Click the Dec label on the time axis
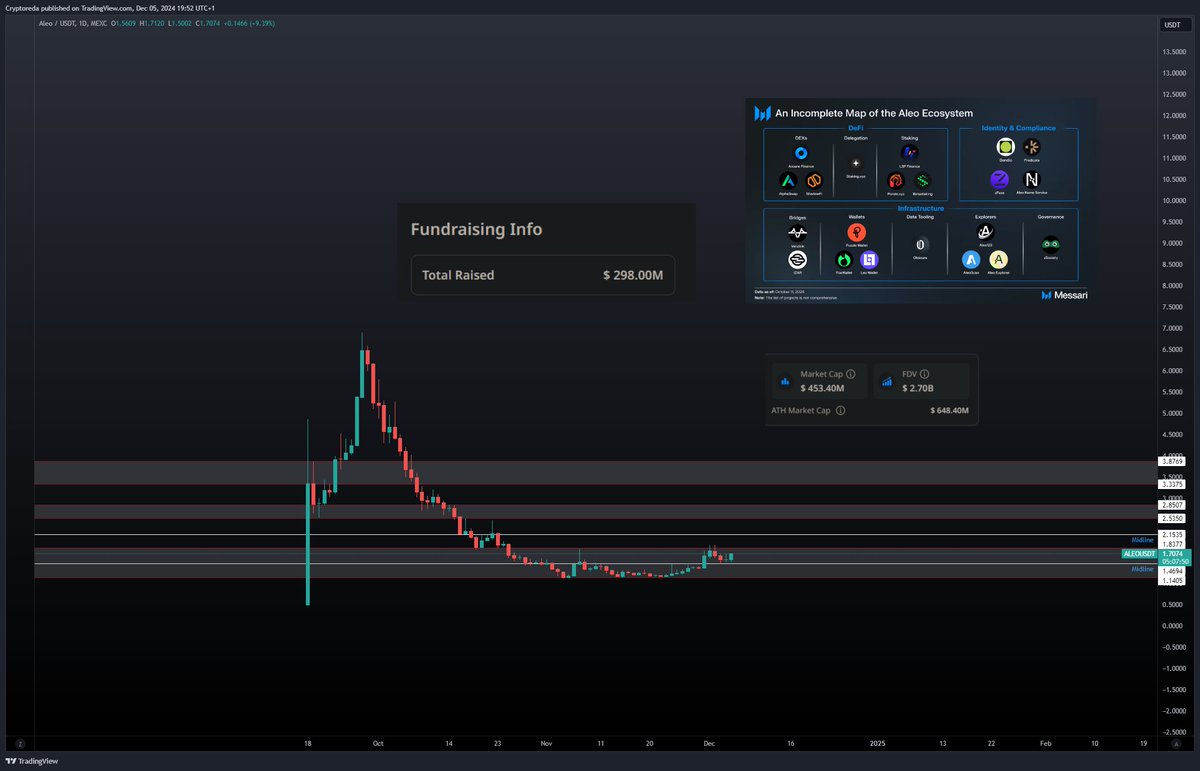The width and height of the screenshot is (1200, 771). point(709,743)
